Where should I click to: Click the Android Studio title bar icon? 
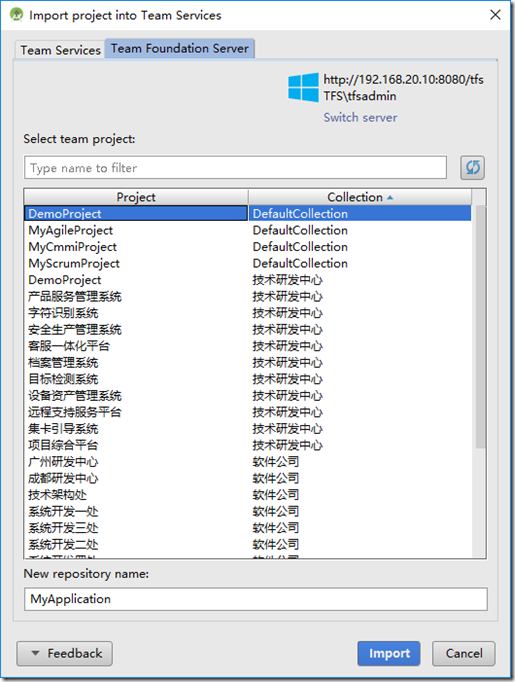(x=17, y=15)
